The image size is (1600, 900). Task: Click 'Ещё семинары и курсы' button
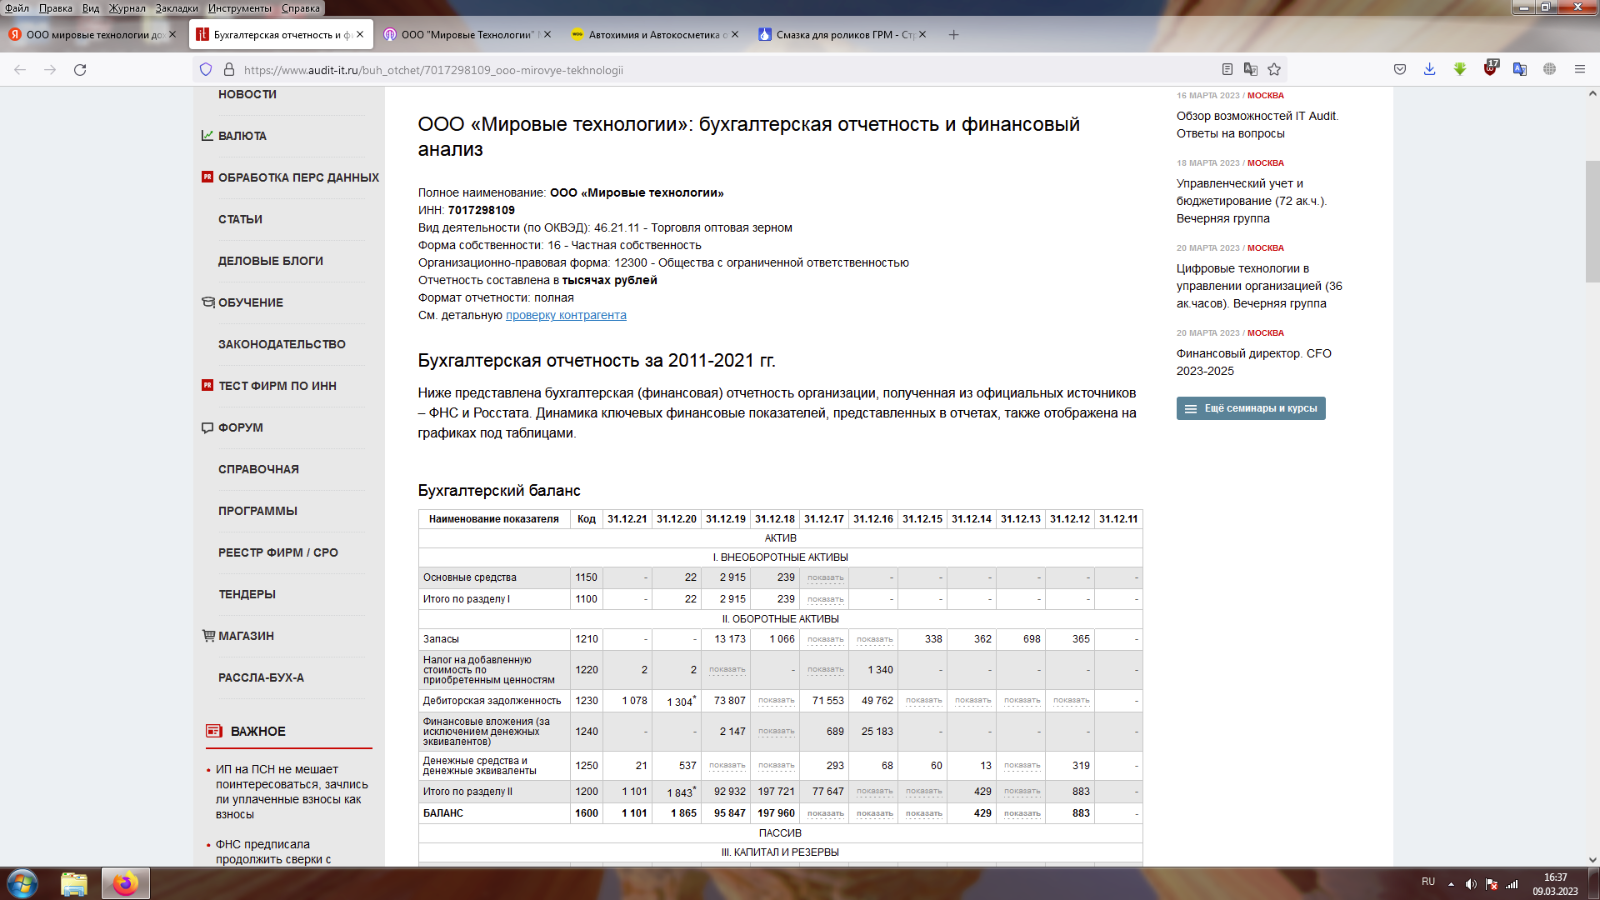coord(1251,408)
